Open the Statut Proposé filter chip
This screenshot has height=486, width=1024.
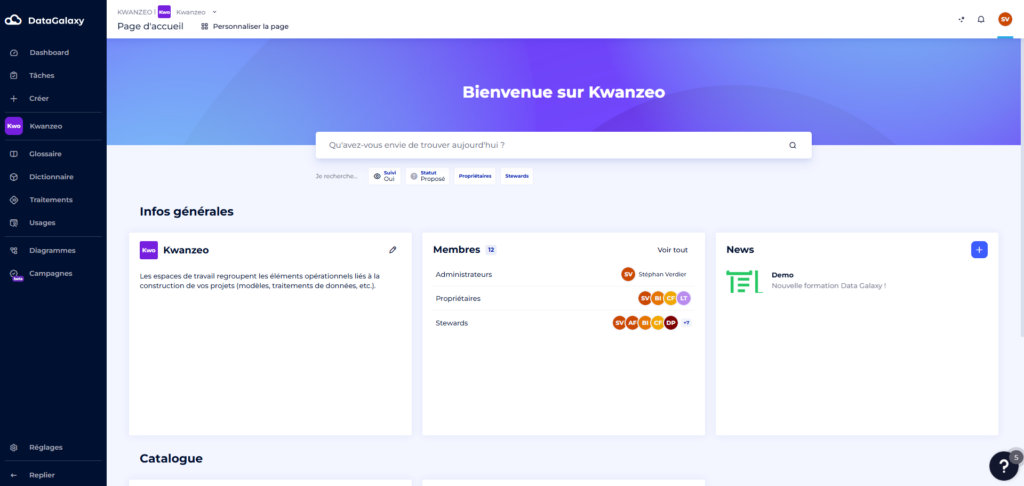pyautogui.click(x=428, y=176)
